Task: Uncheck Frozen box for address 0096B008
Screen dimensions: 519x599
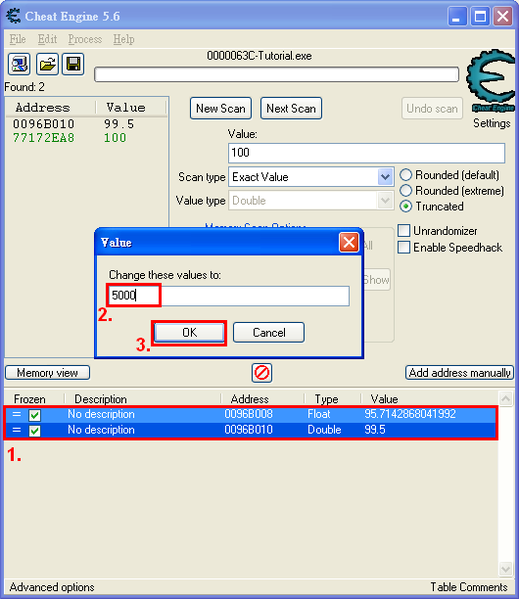Action: click(x=35, y=415)
